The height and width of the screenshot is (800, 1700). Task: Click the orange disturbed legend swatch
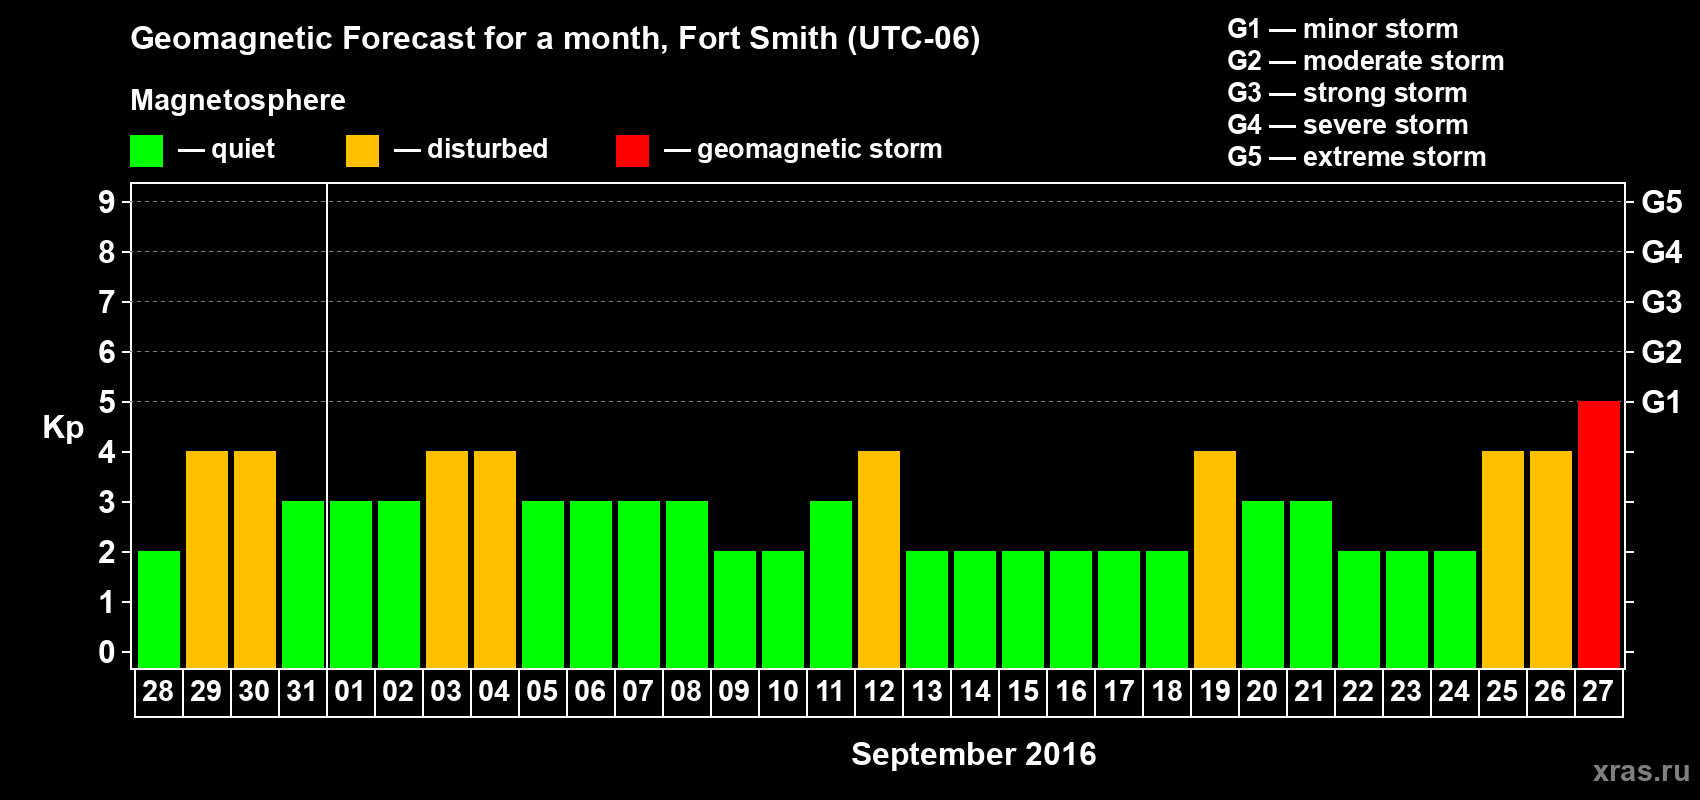(362, 151)
